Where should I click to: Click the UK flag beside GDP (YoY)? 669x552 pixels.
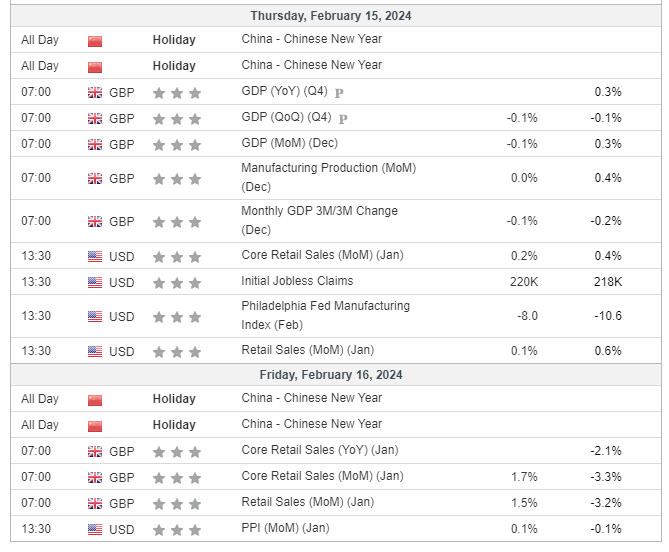95,92
